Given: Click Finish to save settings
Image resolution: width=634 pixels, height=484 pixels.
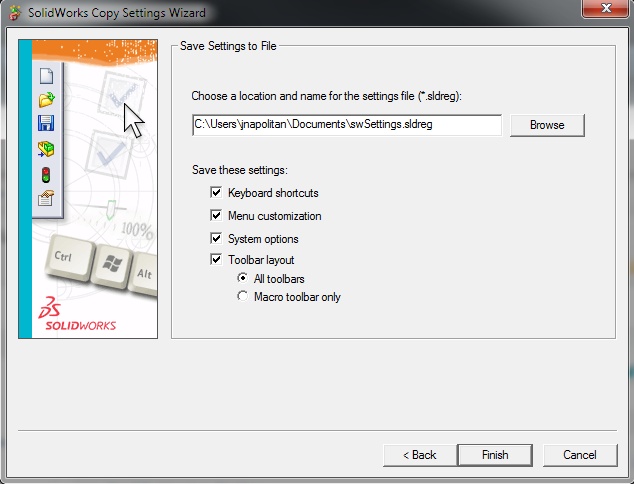Looking at the screenshot, I should click(495, 455).
